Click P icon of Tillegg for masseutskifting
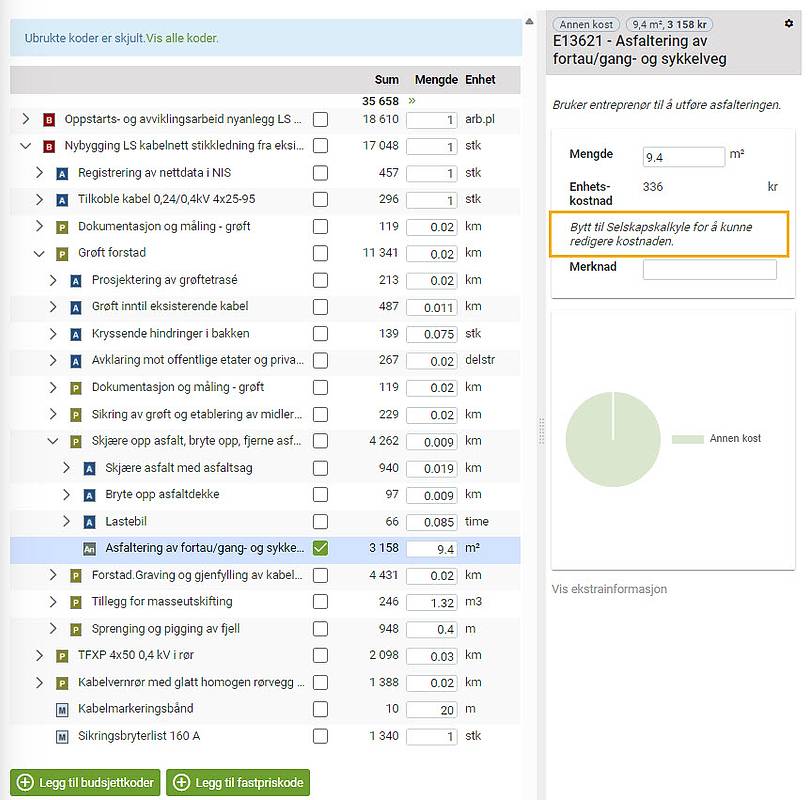Viewport: 808px width, 800px height. (x=76, y=603)
